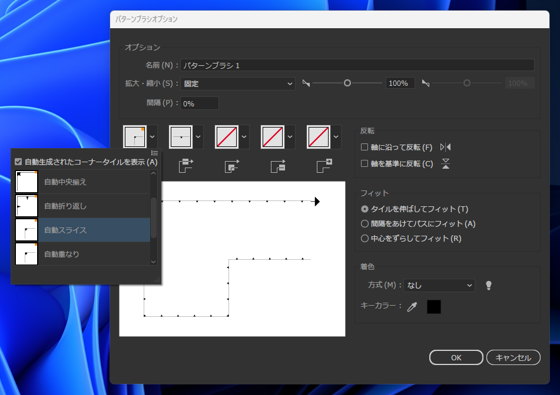Choose 自動中央揃え from the tile list
The image size is (560, 395).
pos(82,181)
